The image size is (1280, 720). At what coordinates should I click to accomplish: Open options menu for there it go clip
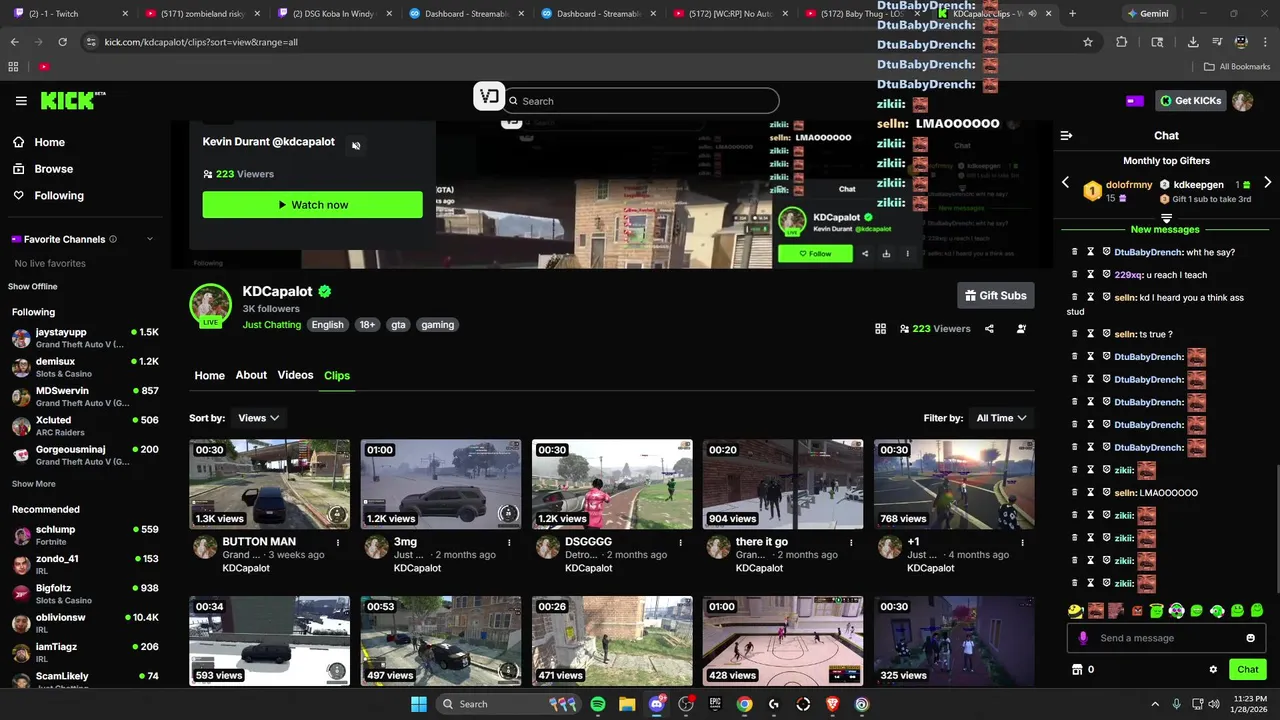point(851,543)
